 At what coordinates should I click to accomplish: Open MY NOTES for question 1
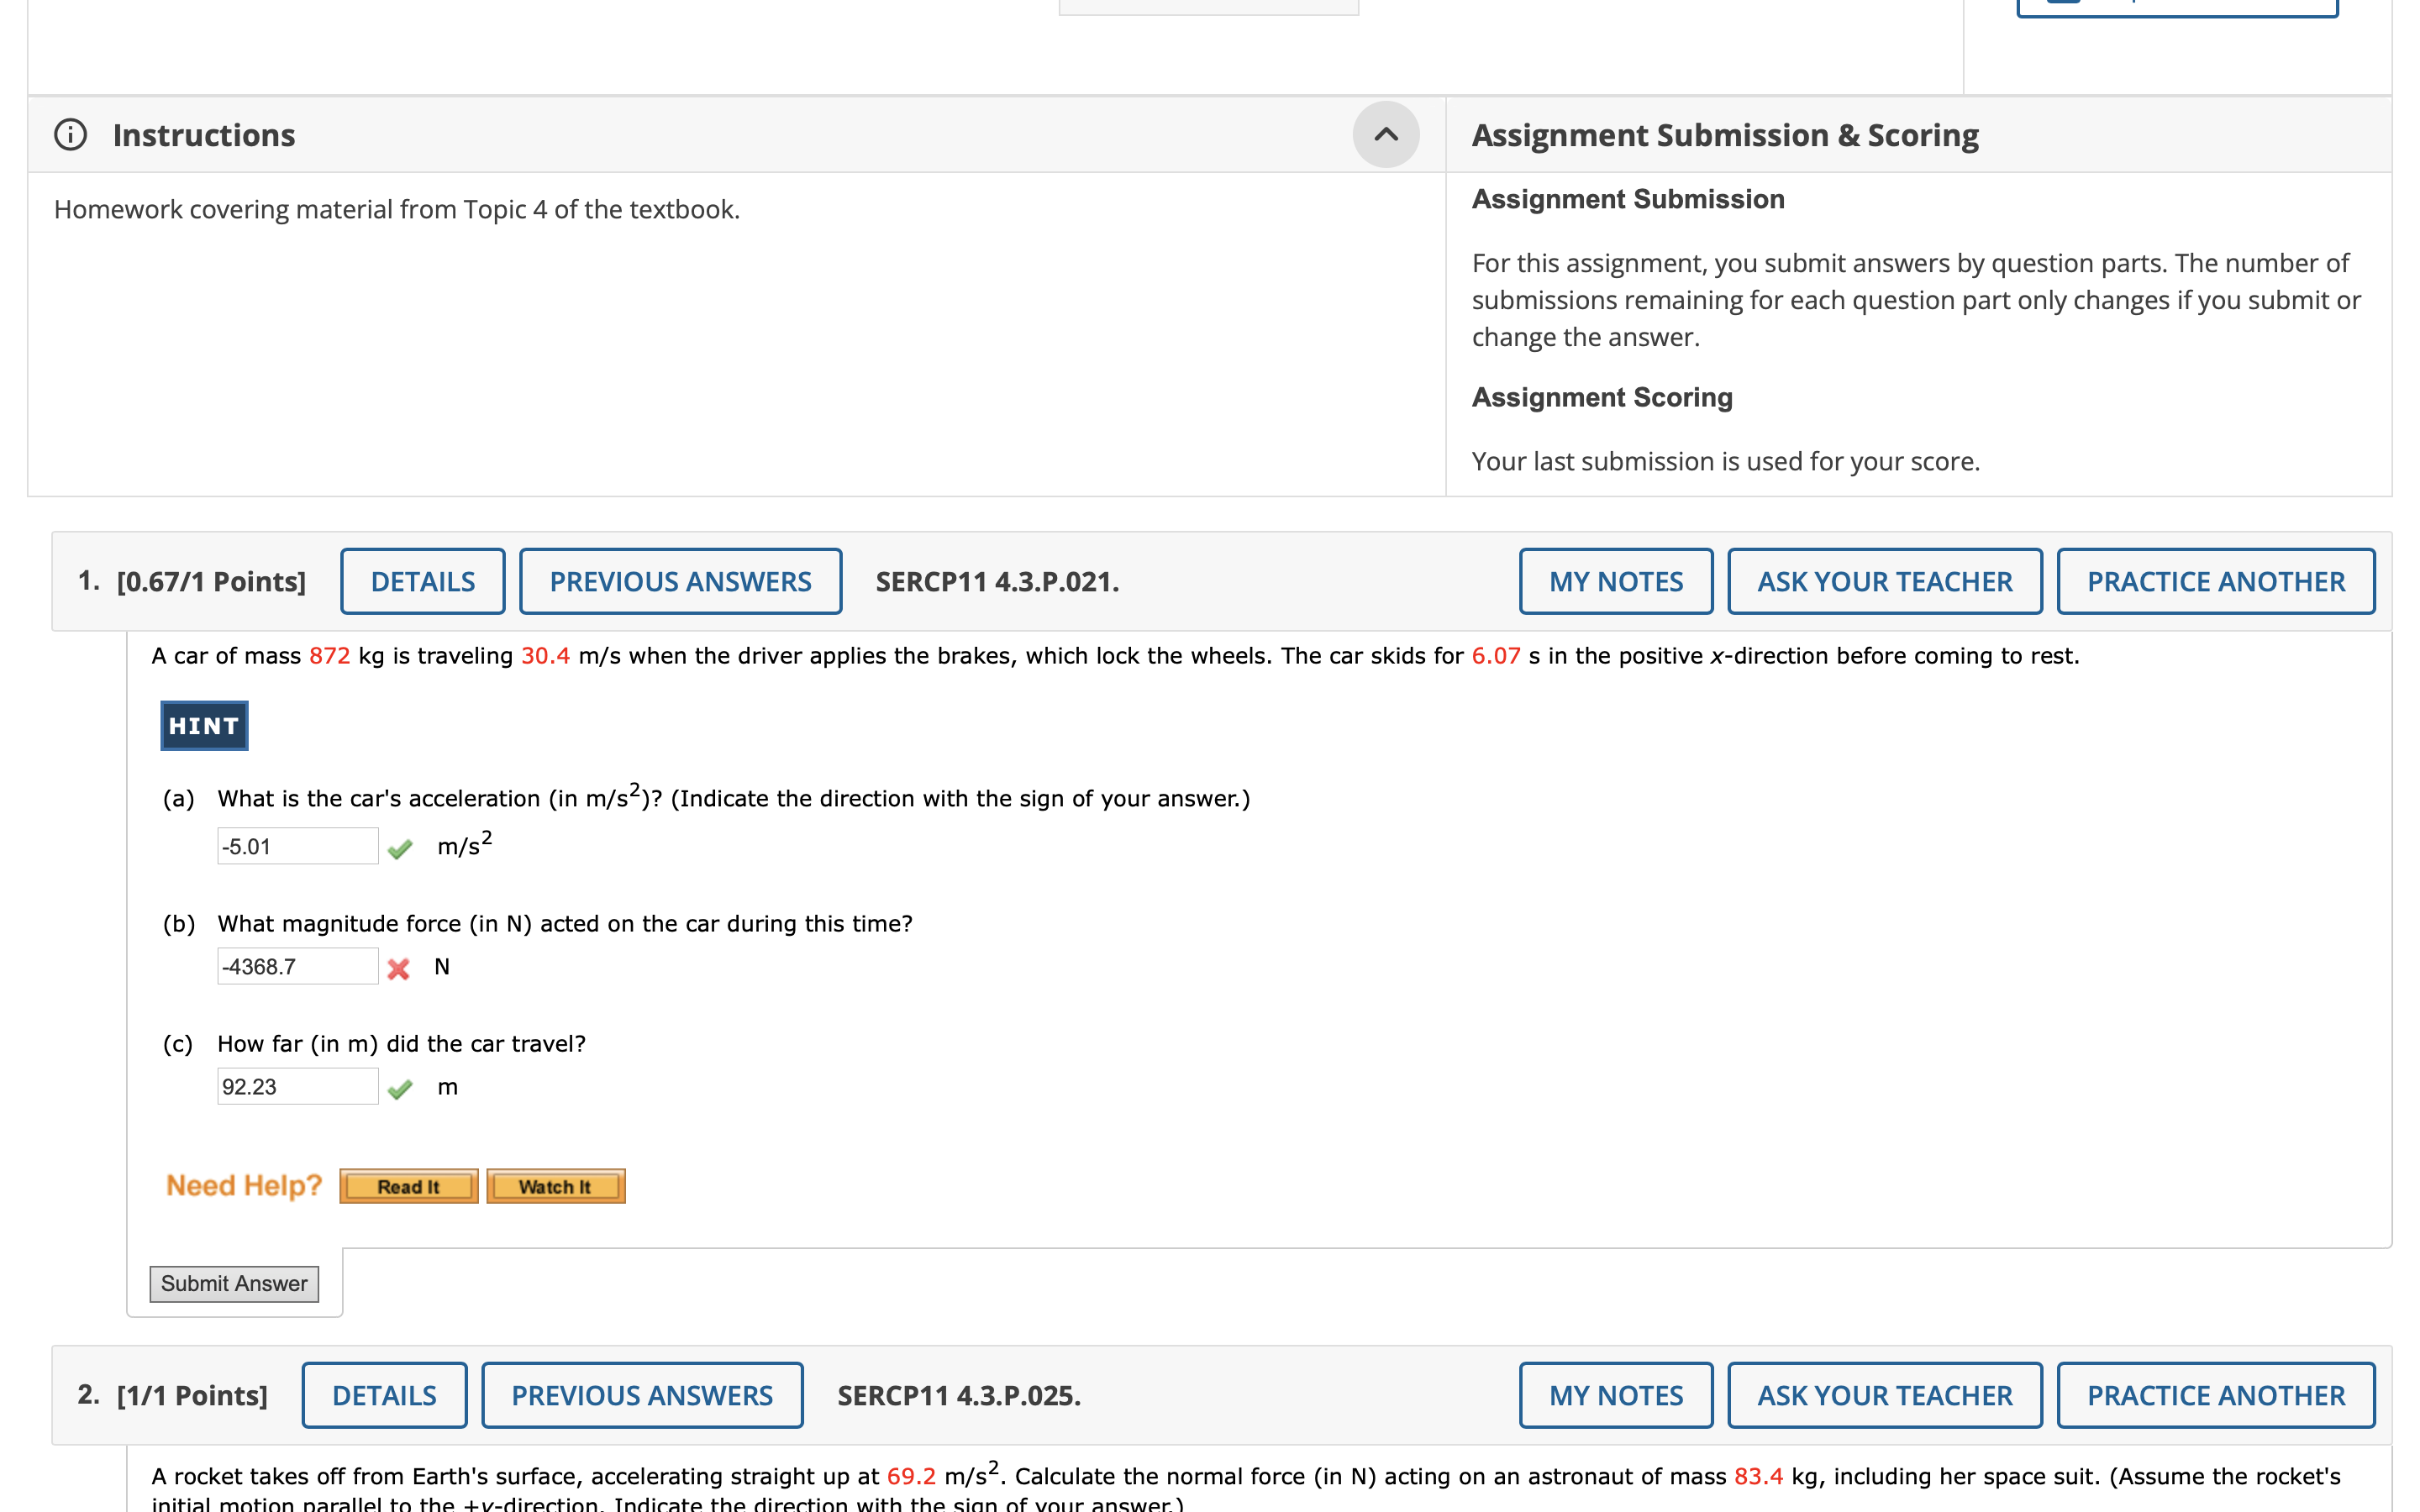coord(1615,581)
